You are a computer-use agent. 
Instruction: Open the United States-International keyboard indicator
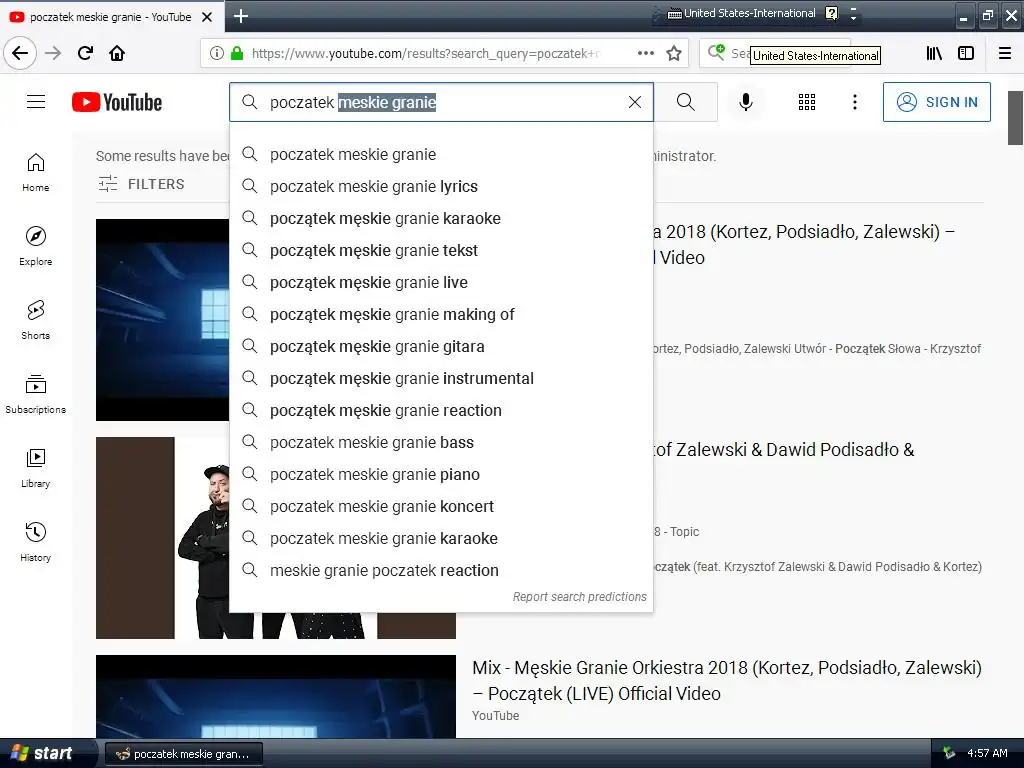tap(741, 13)
